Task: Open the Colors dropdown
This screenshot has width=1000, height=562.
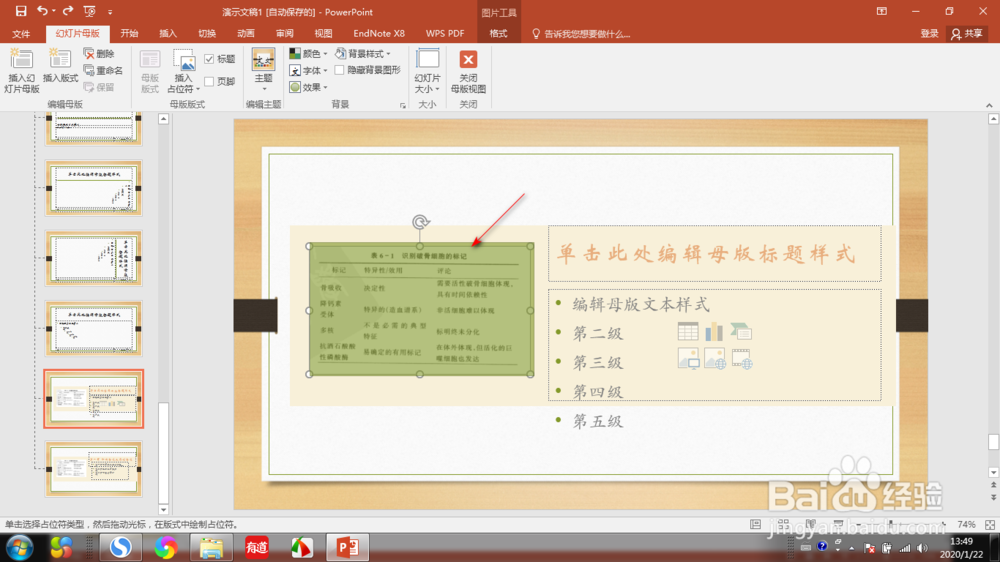Action: [x=309, y=54]
